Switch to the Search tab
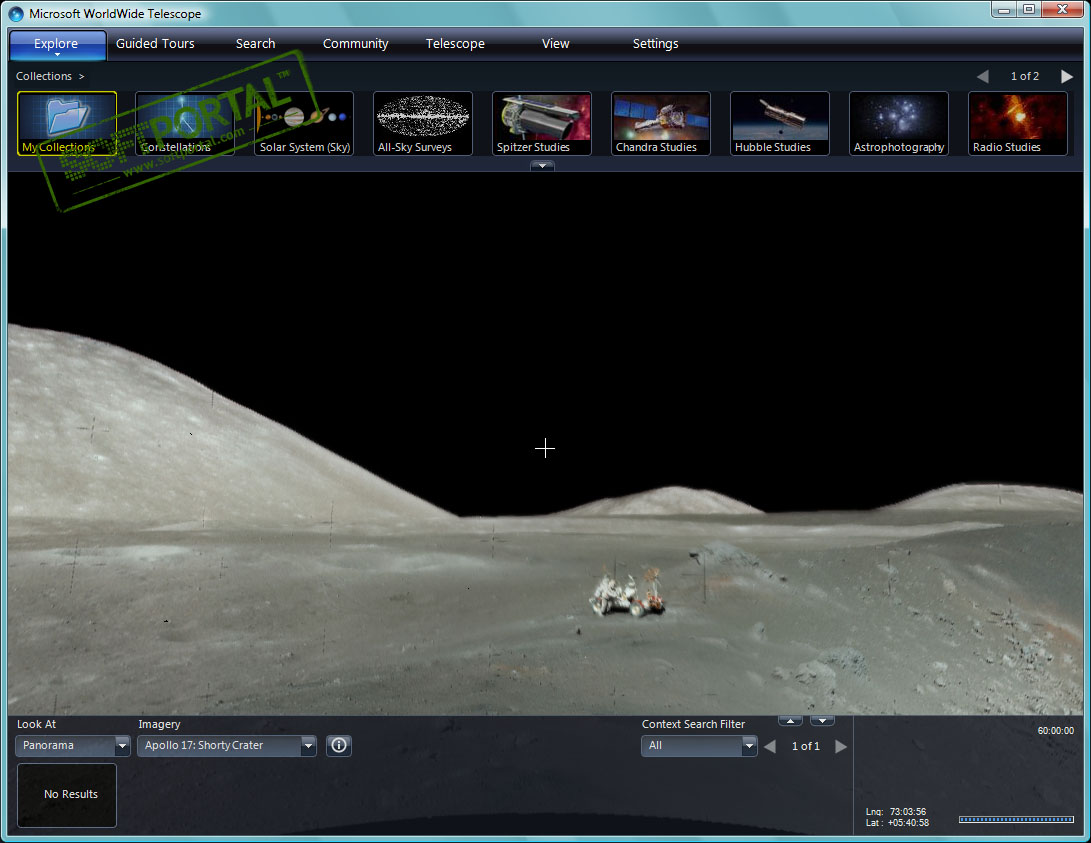This screenshot has width=1091, height=843. (x=255, y=43)
